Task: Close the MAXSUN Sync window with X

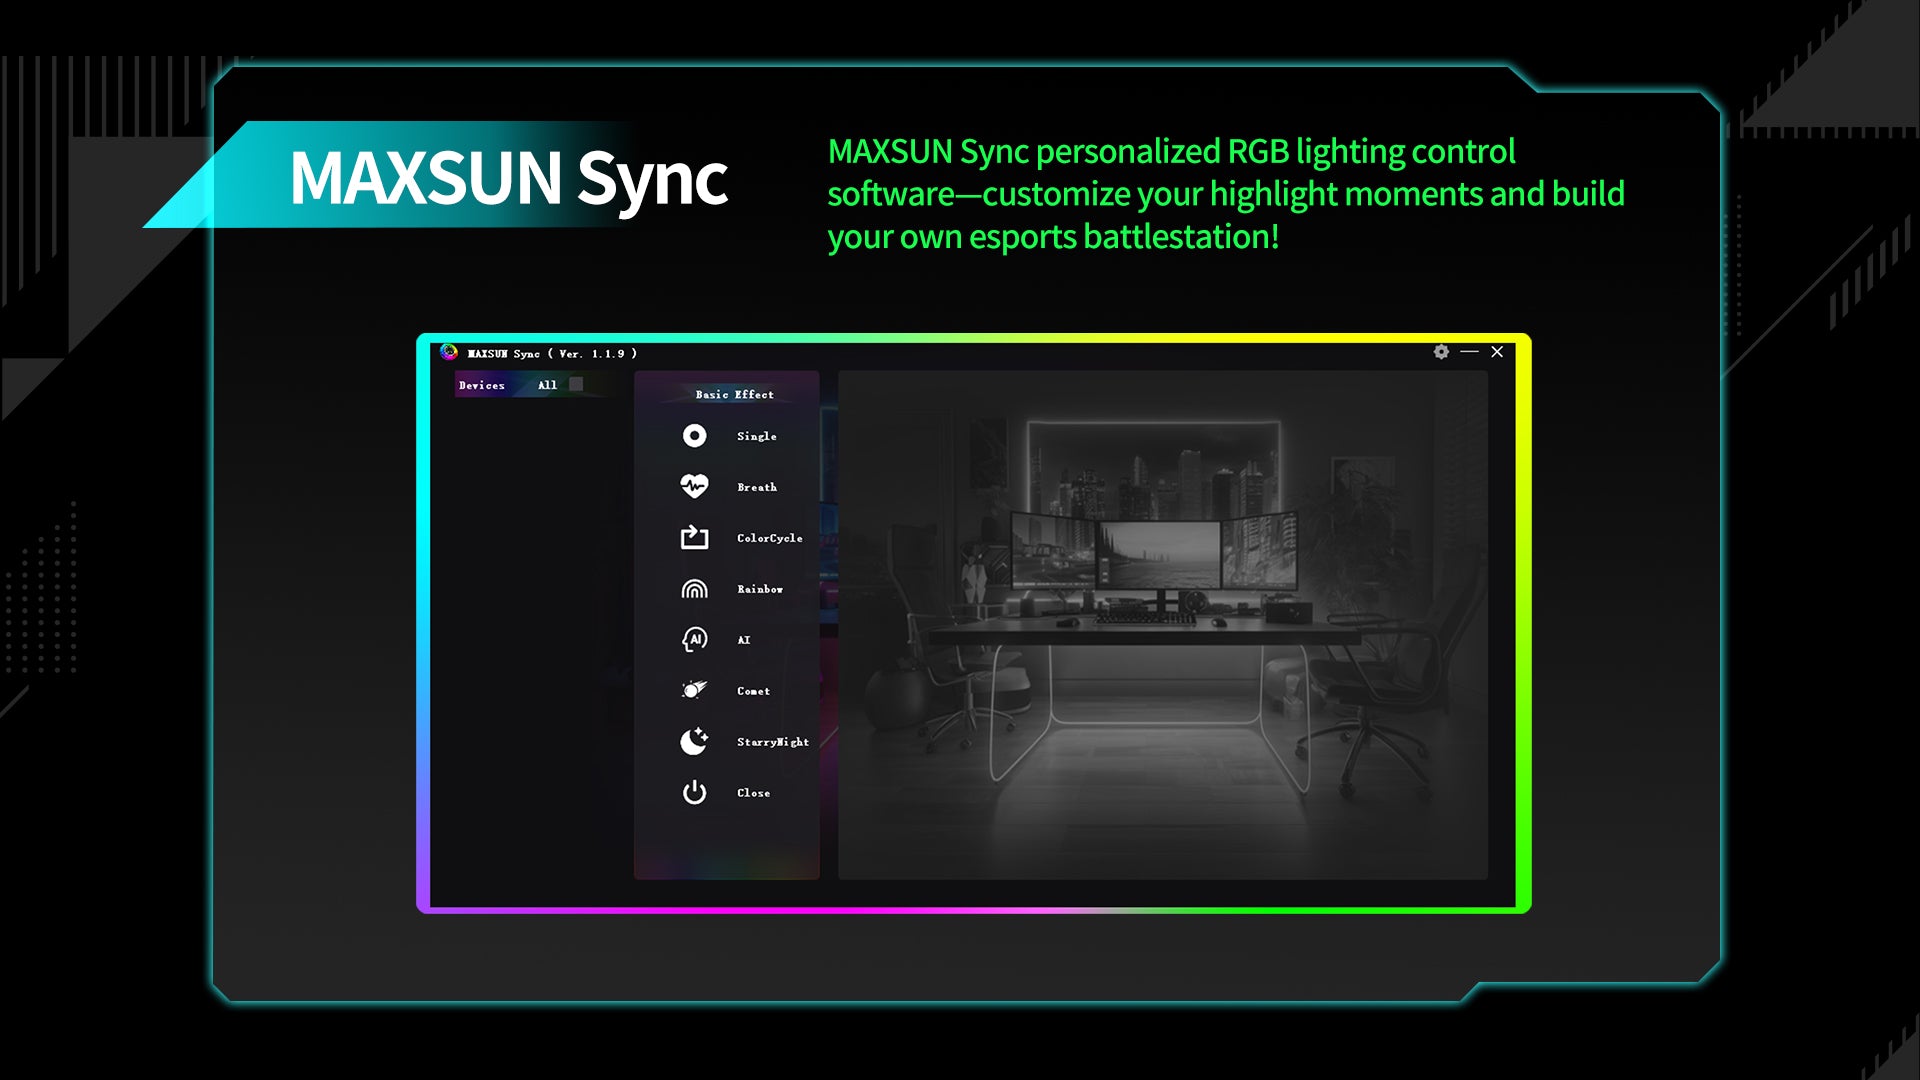Action: coord(1497,352)
